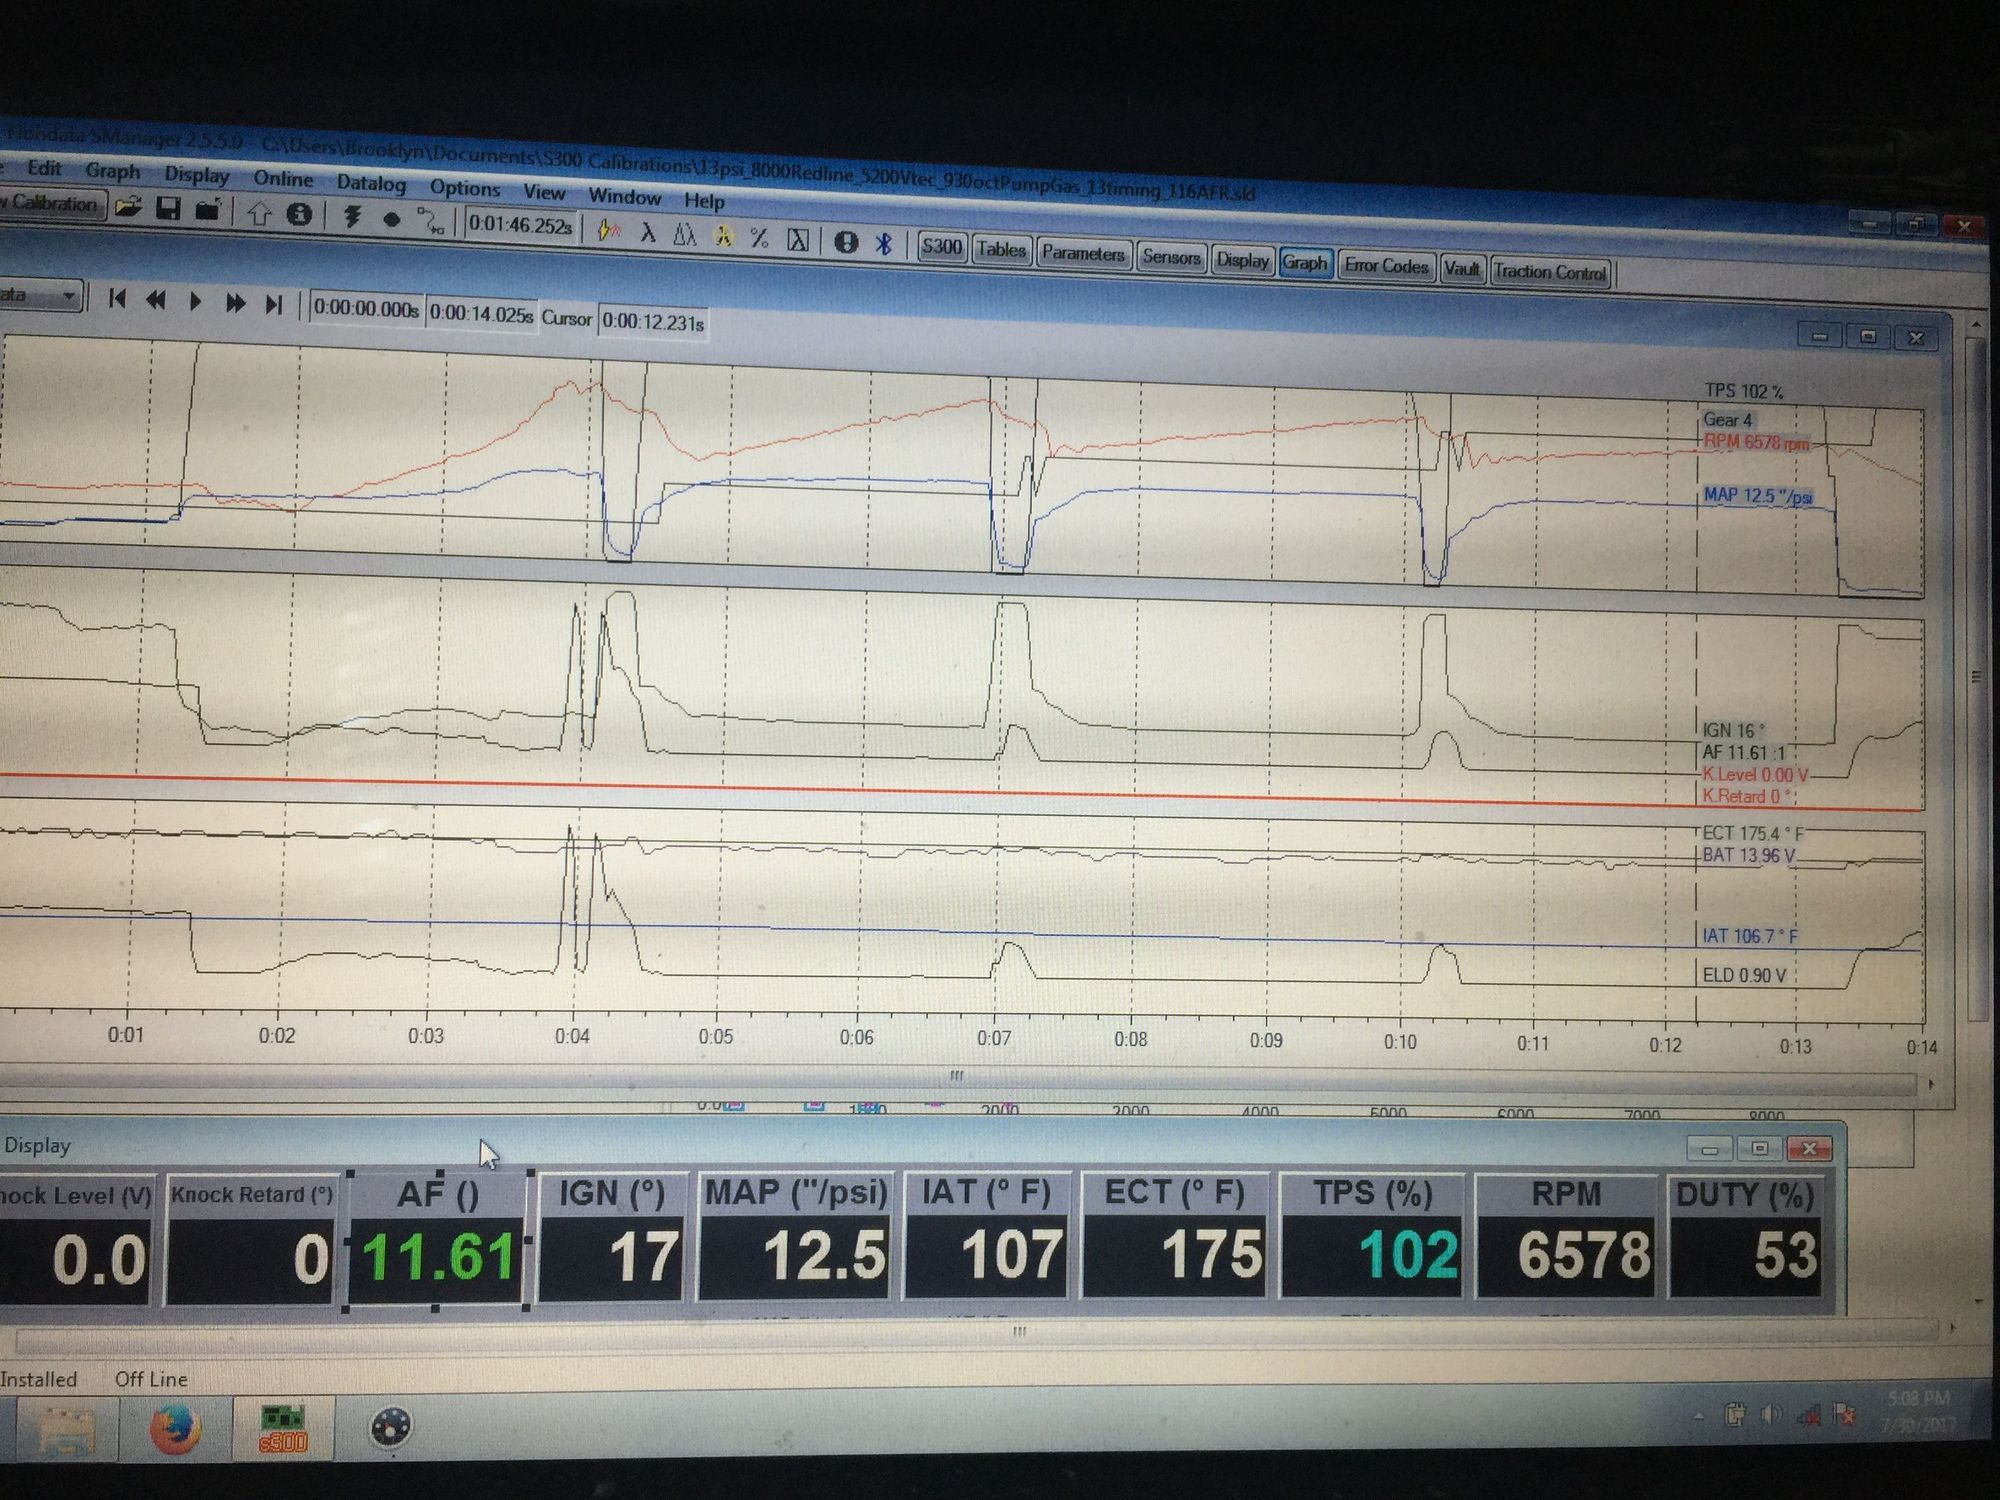Click the lightning bolt connect icon
This screenshot has height=1500, width=2000.
(352, 216)
